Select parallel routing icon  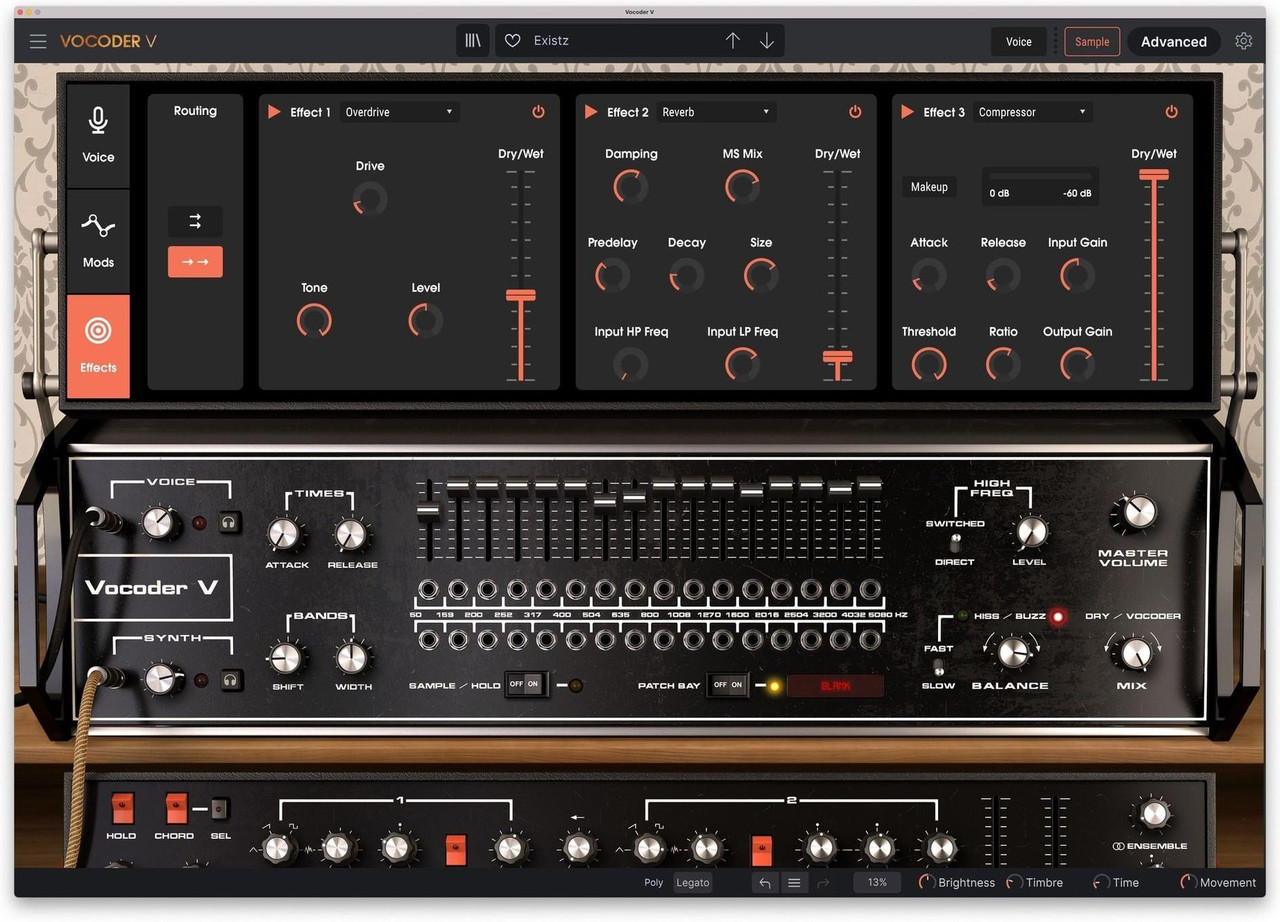195,221
